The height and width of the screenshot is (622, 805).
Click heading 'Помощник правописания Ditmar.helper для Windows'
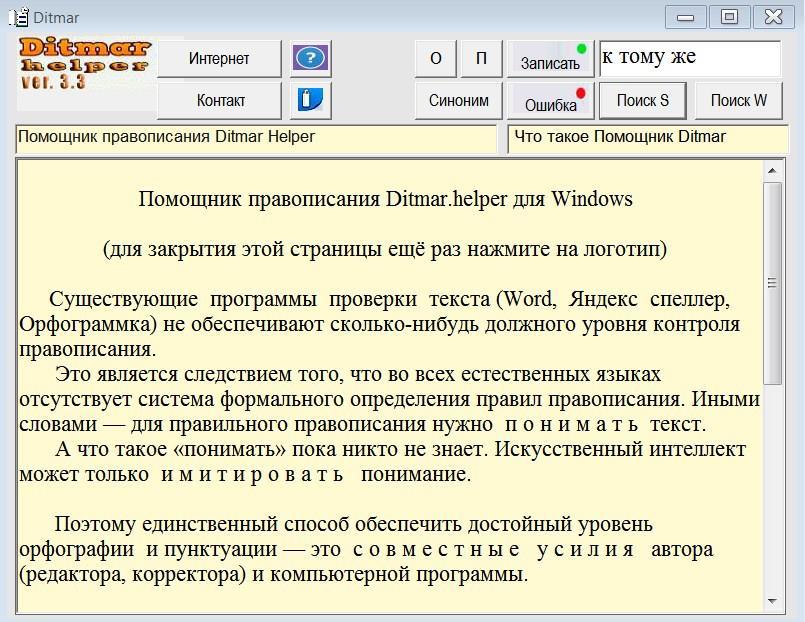tap(385, 199)
